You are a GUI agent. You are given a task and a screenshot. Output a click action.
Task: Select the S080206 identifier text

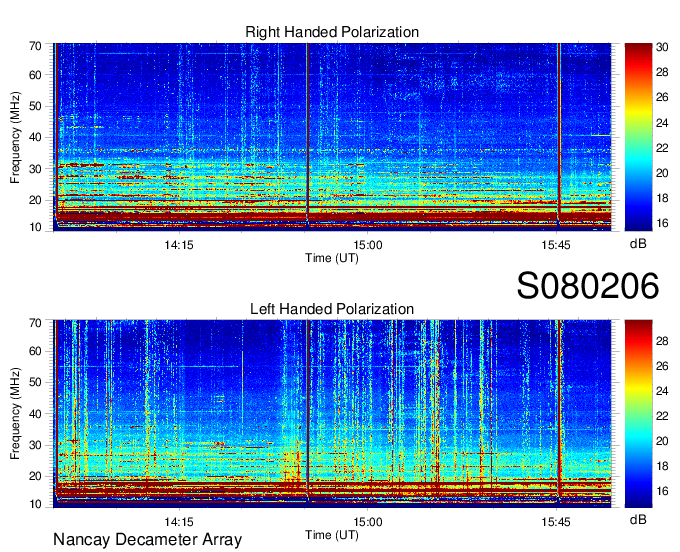(588, 286)
